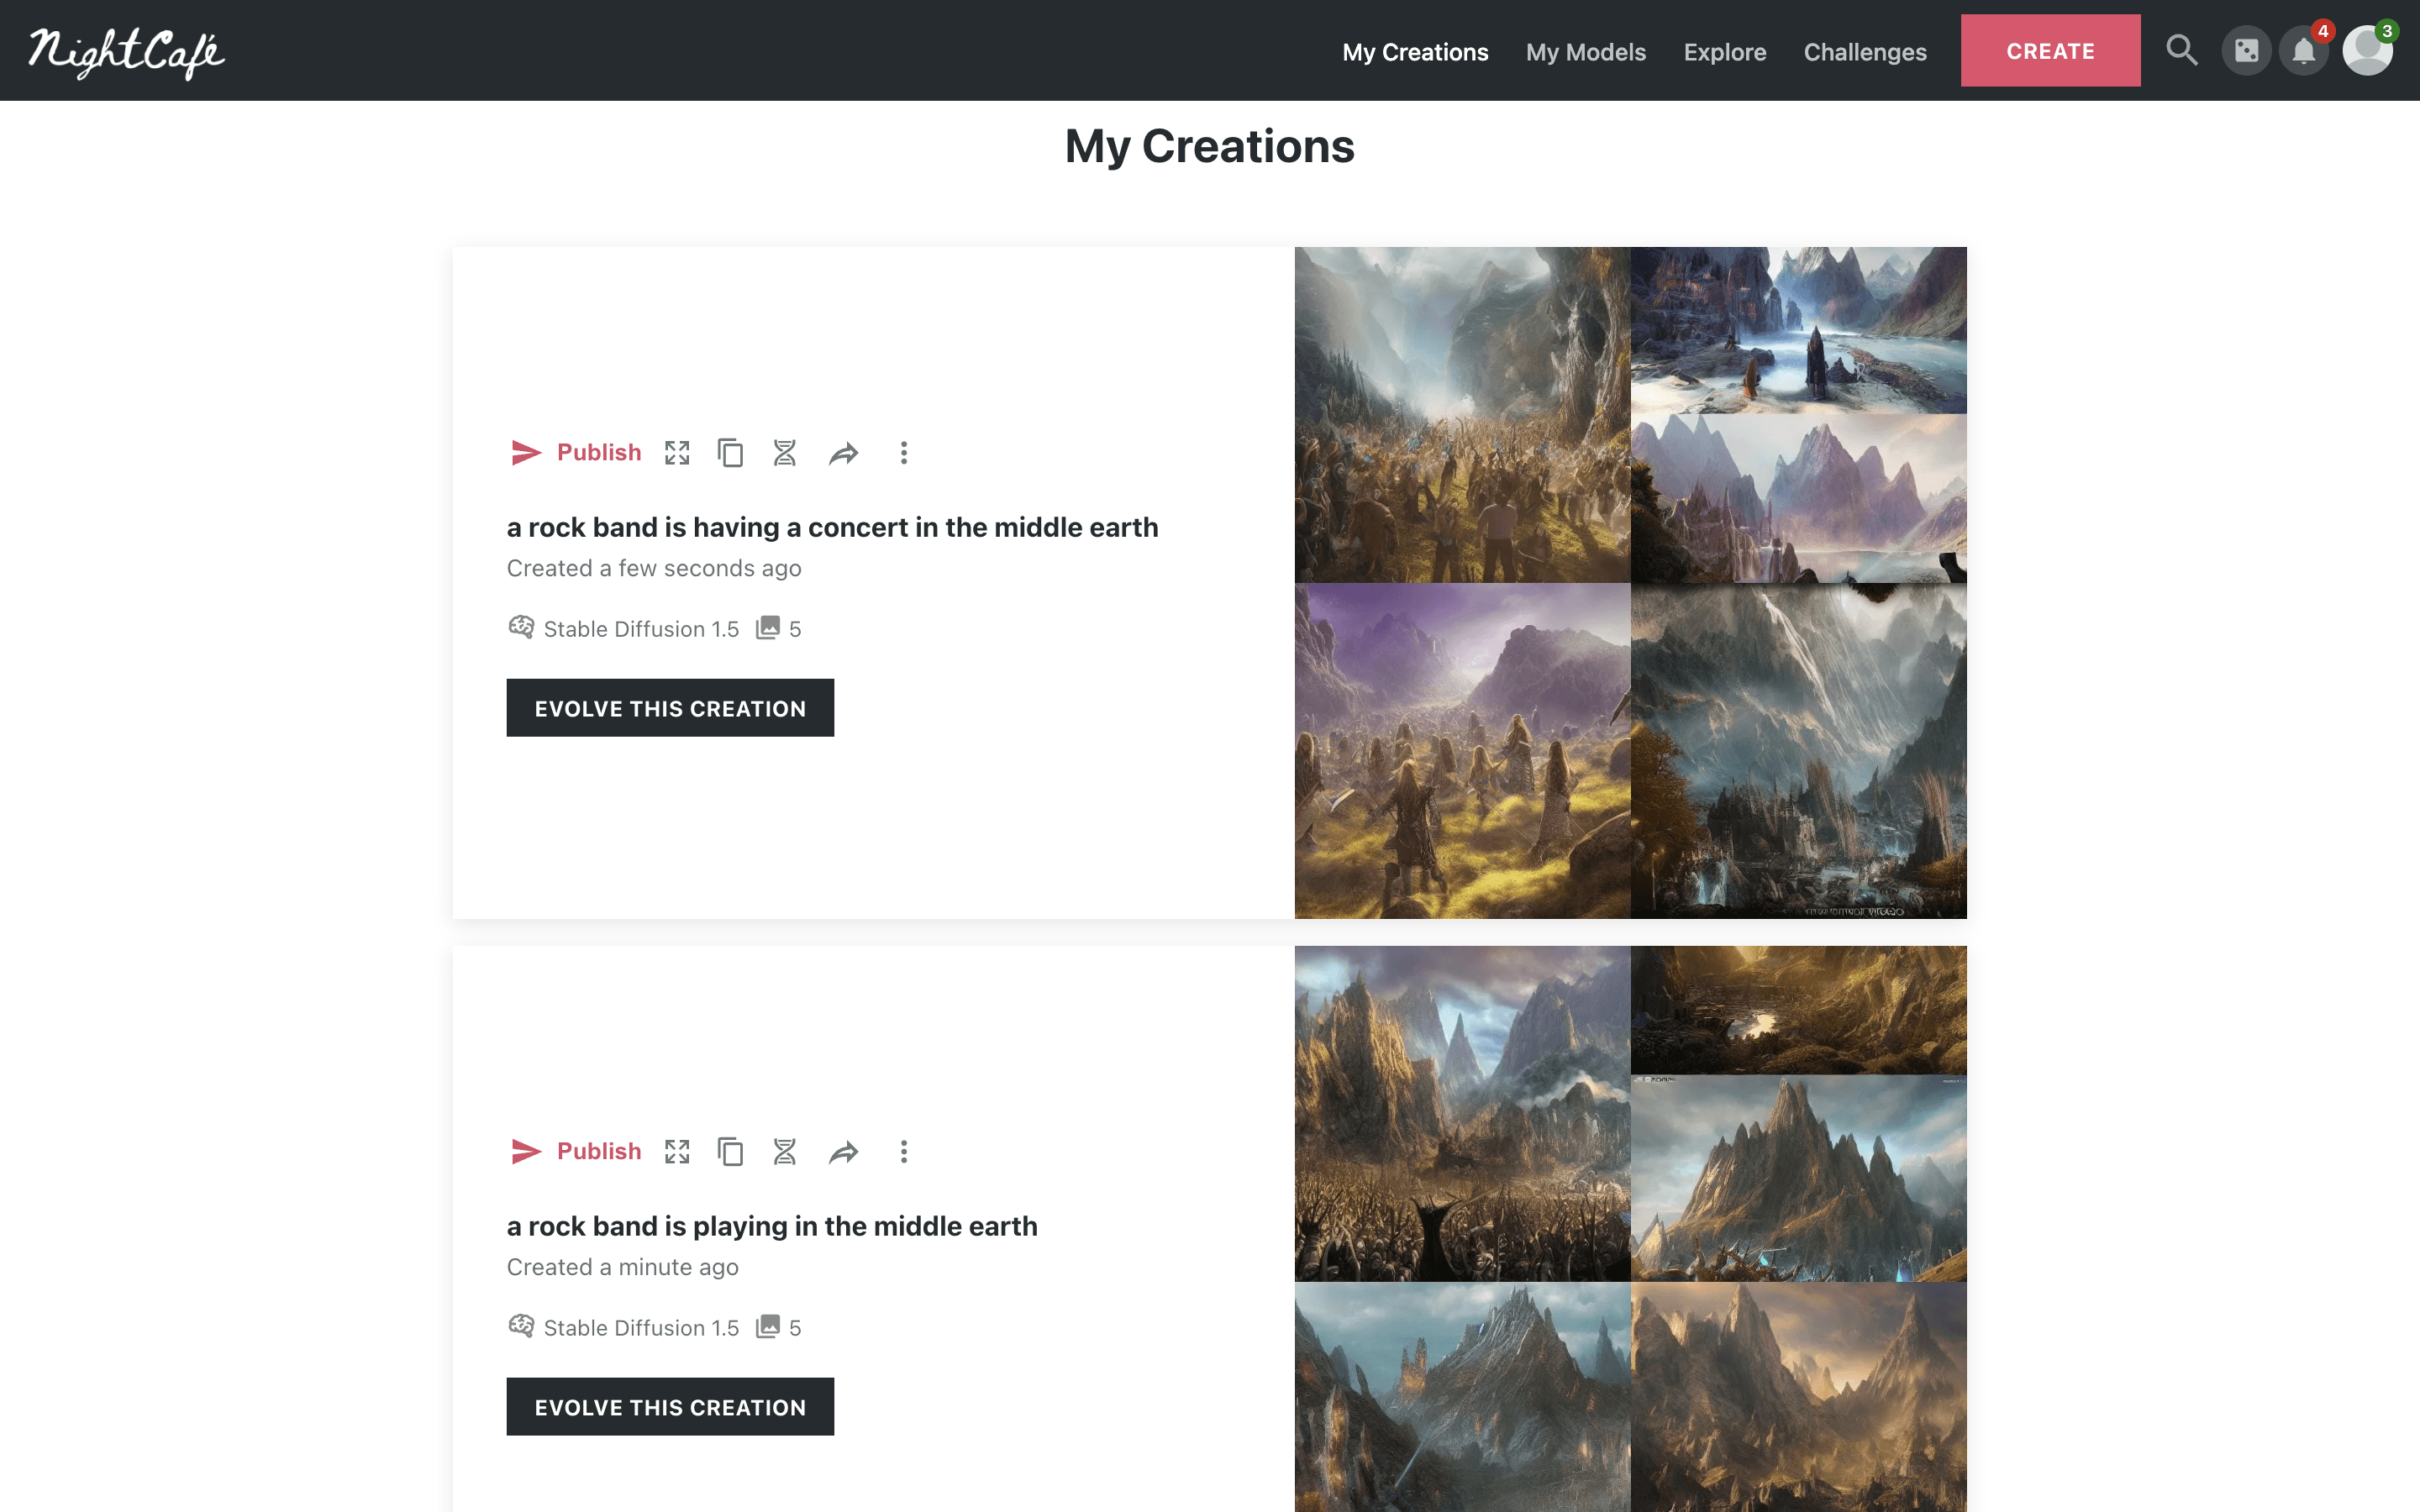Open the Explore page from navigation
2420x1512 pixels.
(x=1724, y=52)
